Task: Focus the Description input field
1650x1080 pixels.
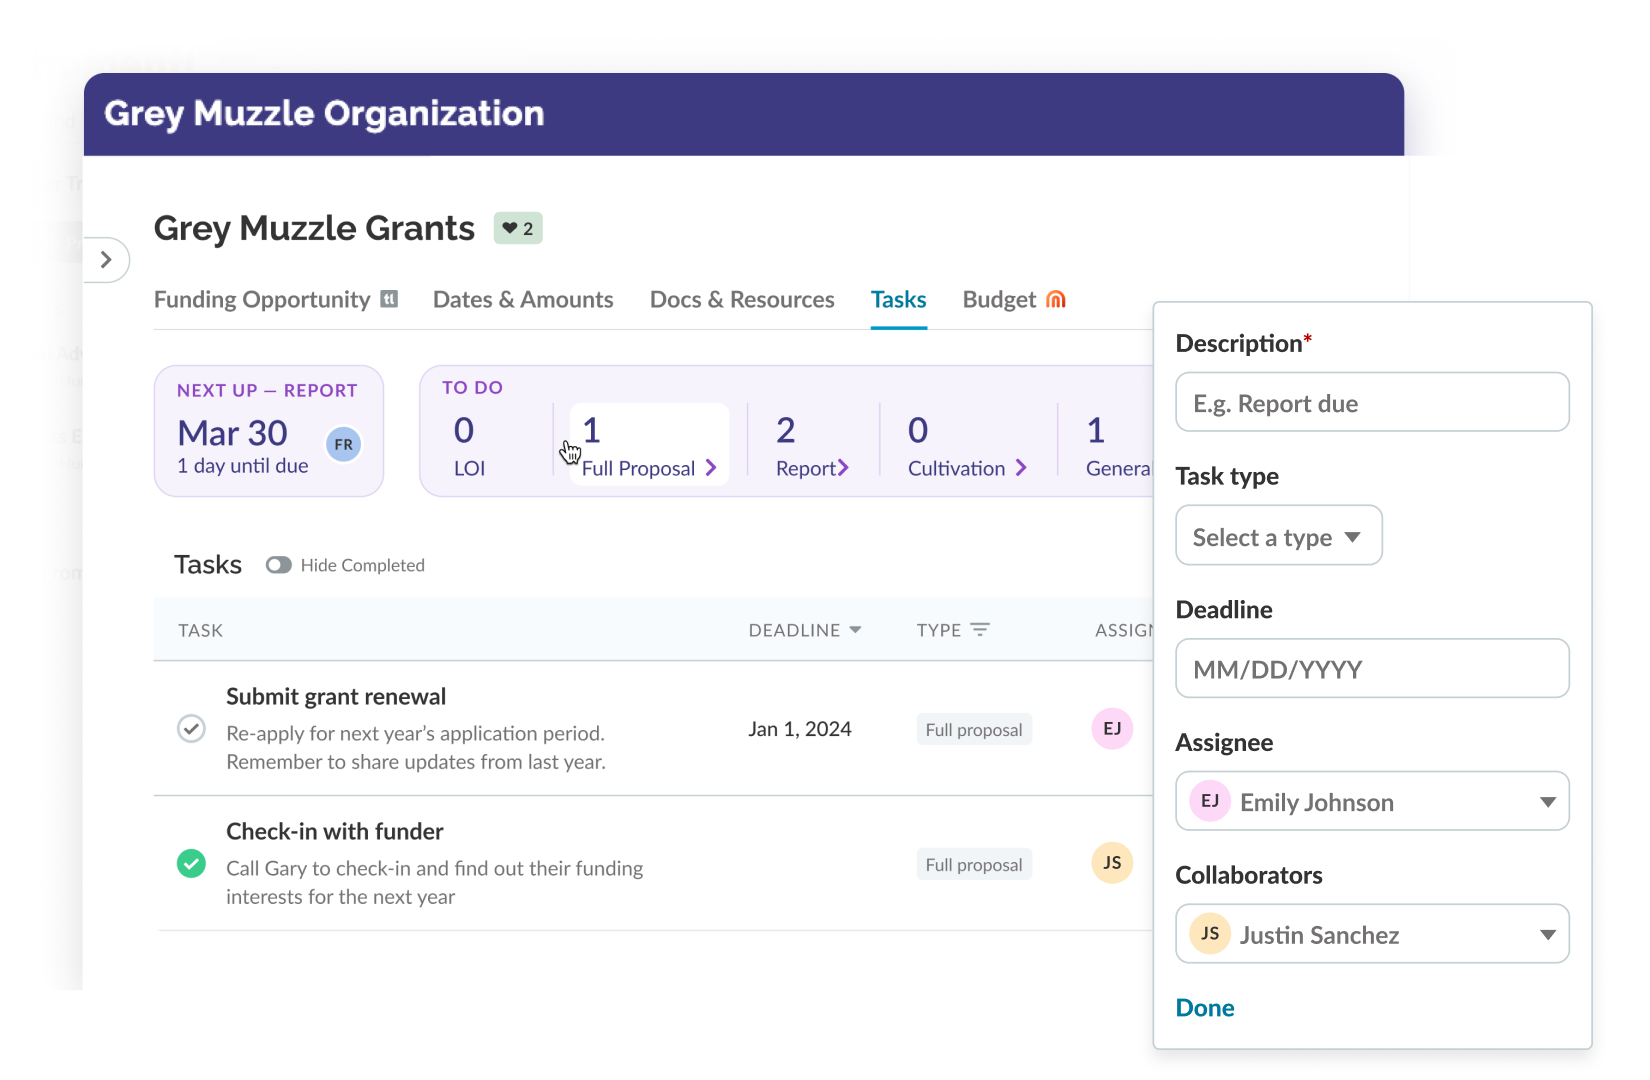Action: pos(1372,402)
